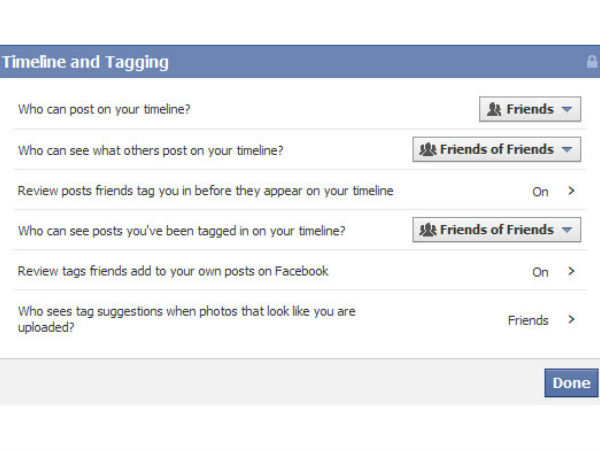The width and height of the screenshot is (600, 450).
Task: Click 'Review tags friends add to your own posts' text
Action: tap(173, 271)
